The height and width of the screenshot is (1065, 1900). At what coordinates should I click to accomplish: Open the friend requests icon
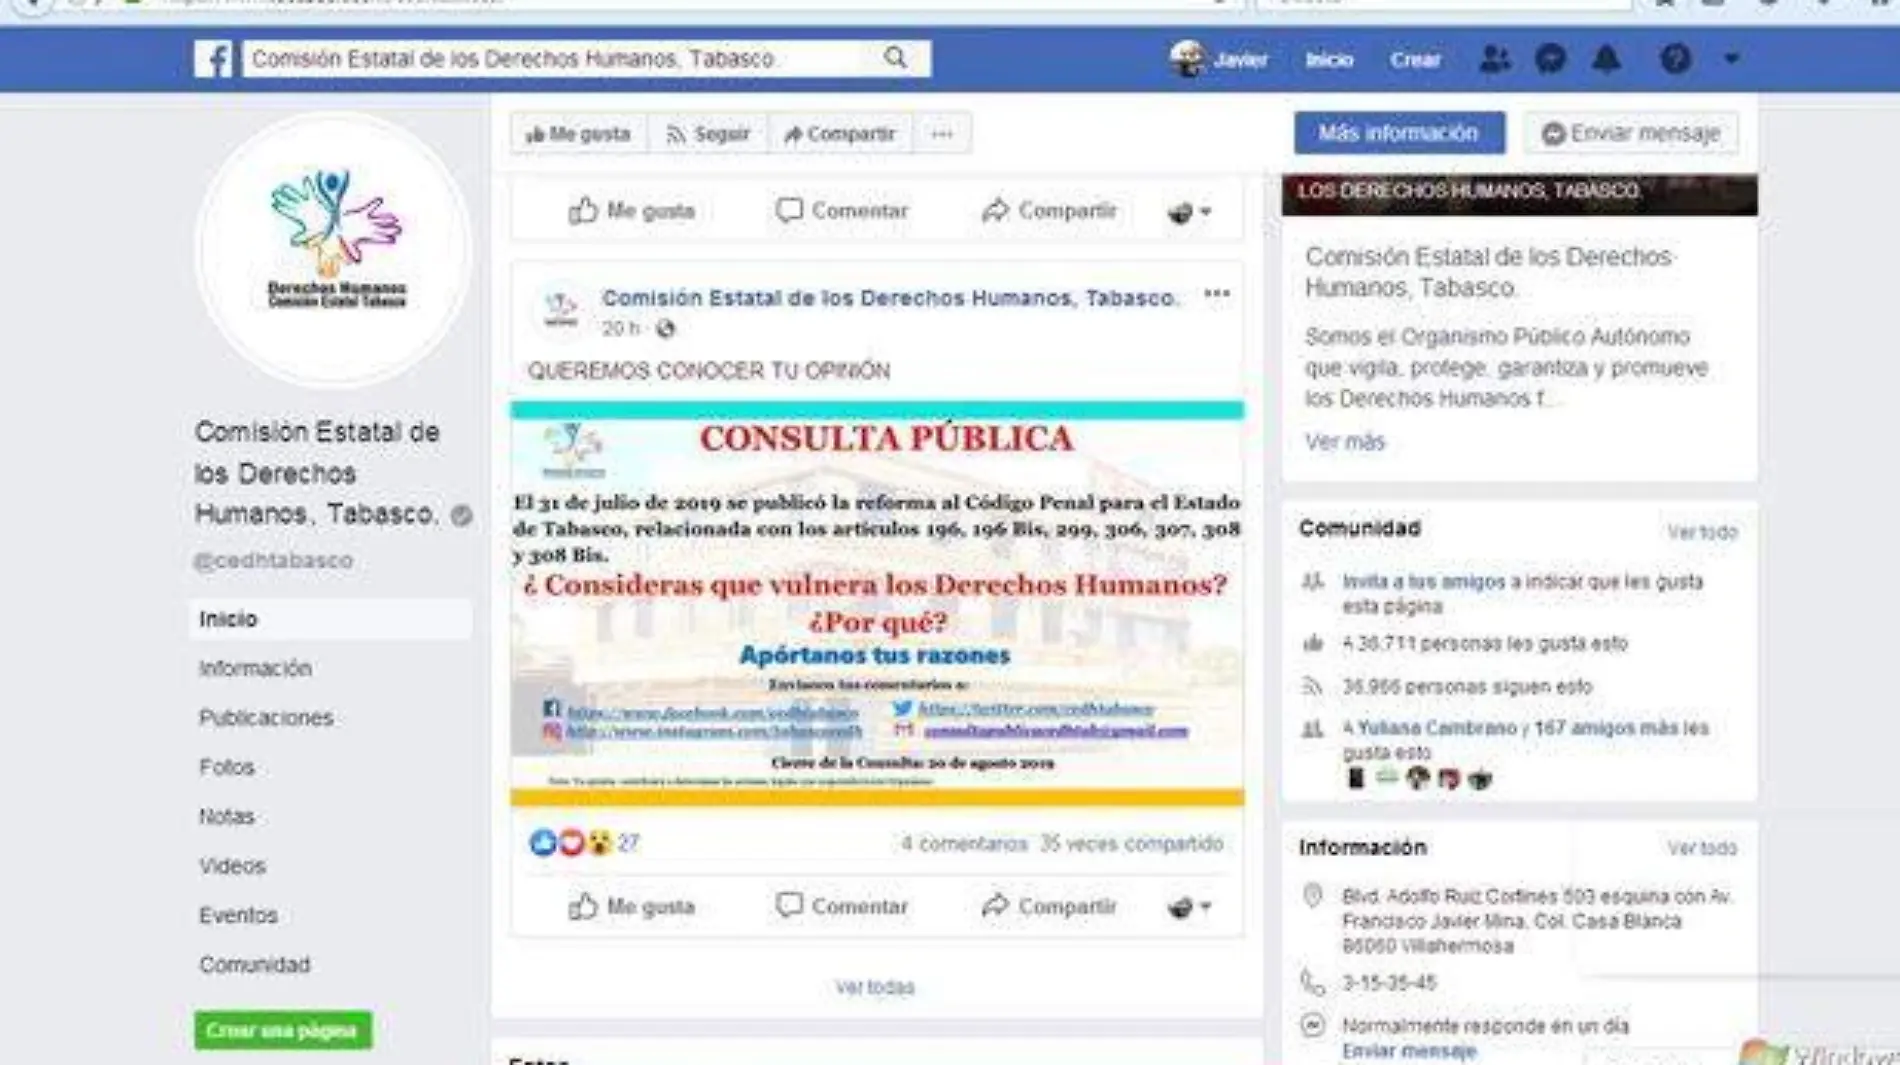(x=1494, y=59)
